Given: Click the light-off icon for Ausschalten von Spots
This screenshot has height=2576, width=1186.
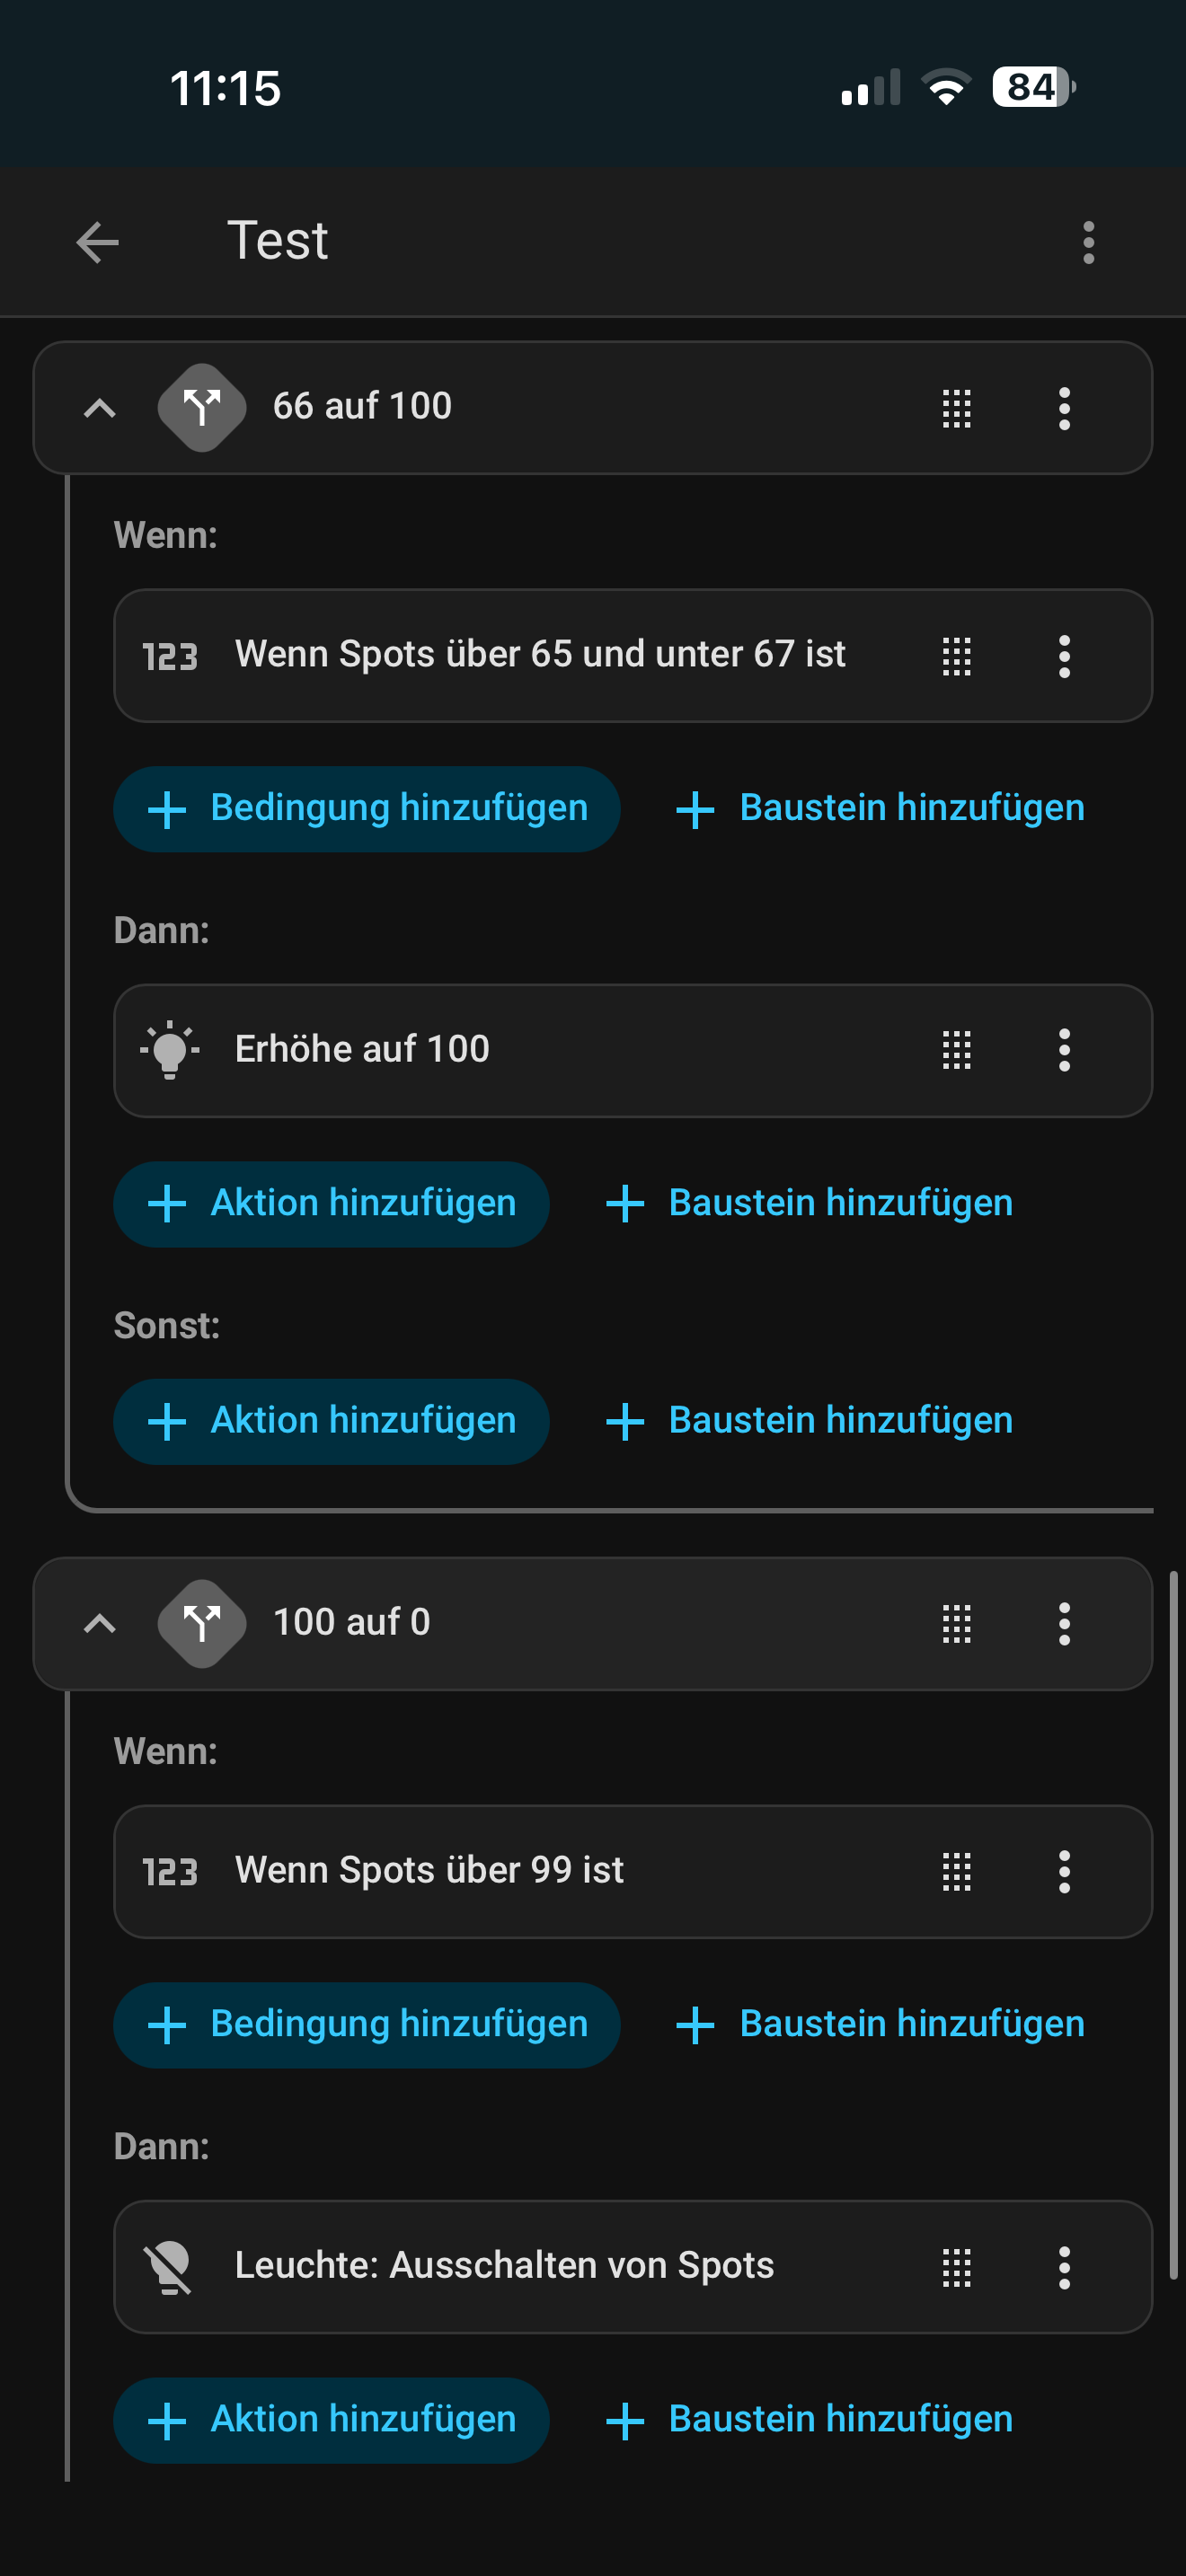Looking at the screenshot, I should click(x=170, y=2266).
